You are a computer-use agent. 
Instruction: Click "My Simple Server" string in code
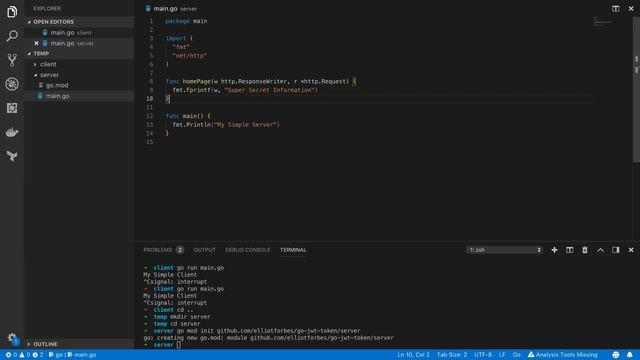(x=245, y=125)
